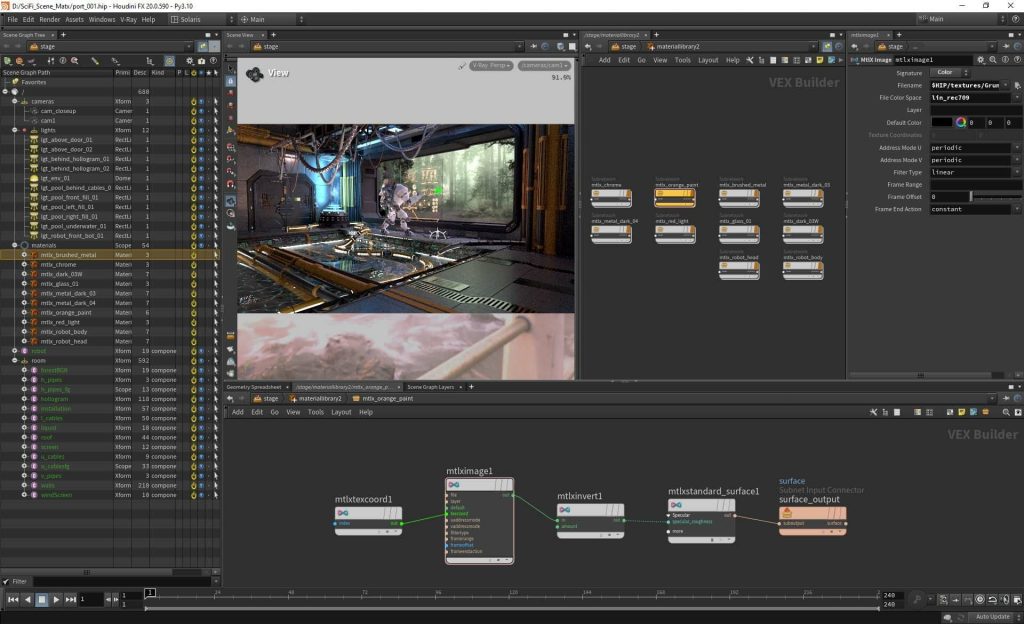Click the search icon in the Scene Graph toolbar
Viewport: 1024px width, 624px height.
pos(74,60)
